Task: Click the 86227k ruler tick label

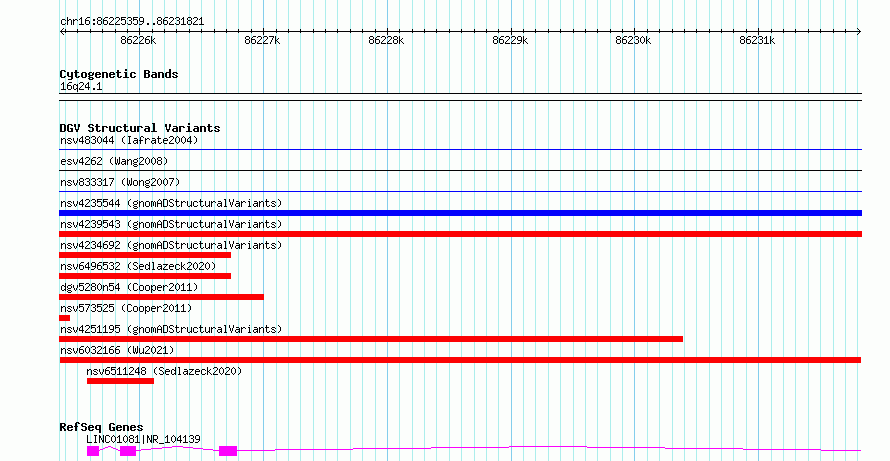Action: click(262, 41)
